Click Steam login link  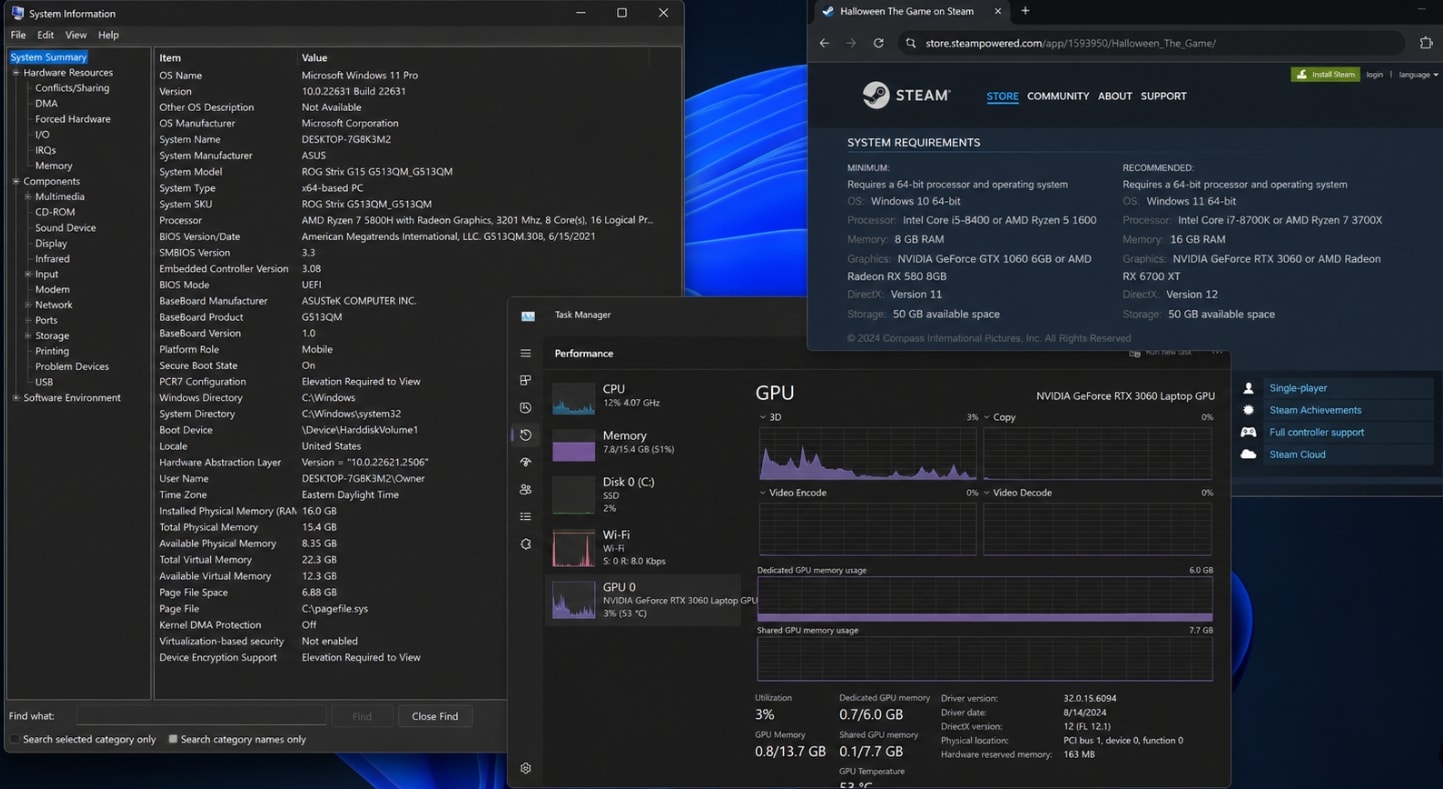coord(1375,74)
